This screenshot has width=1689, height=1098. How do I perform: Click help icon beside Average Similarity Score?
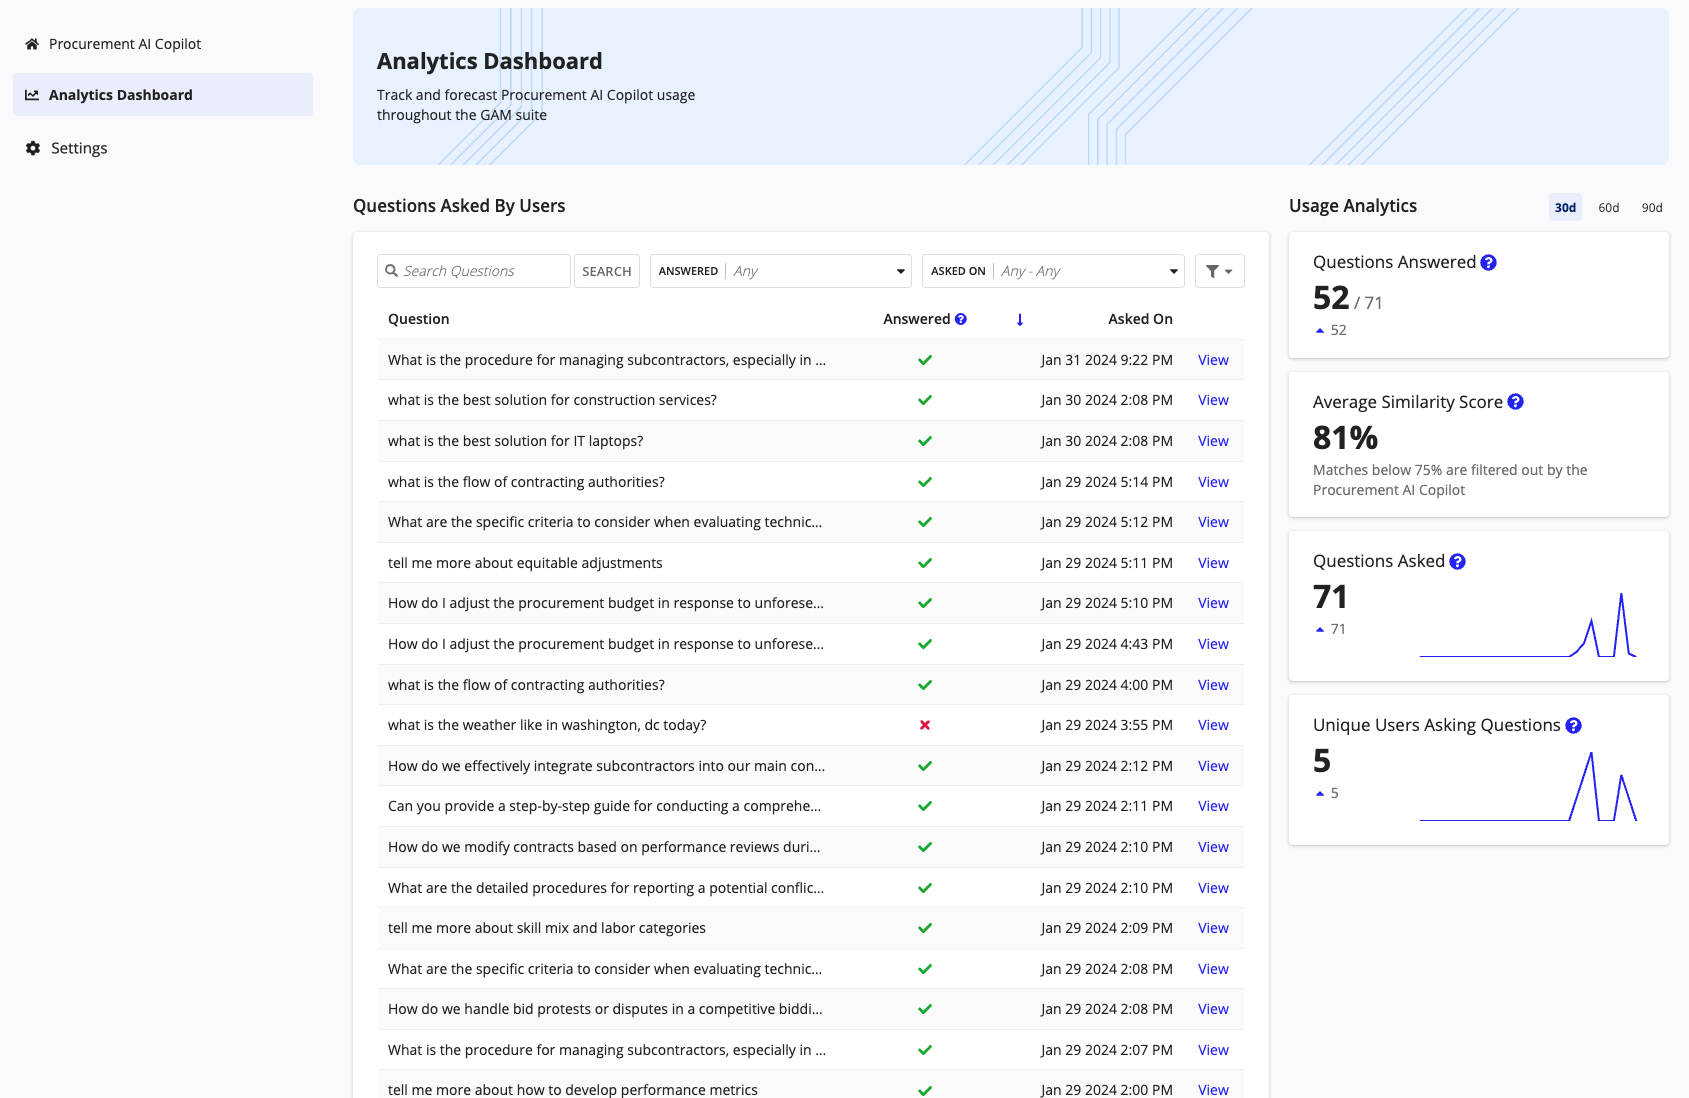(1516, 402)
